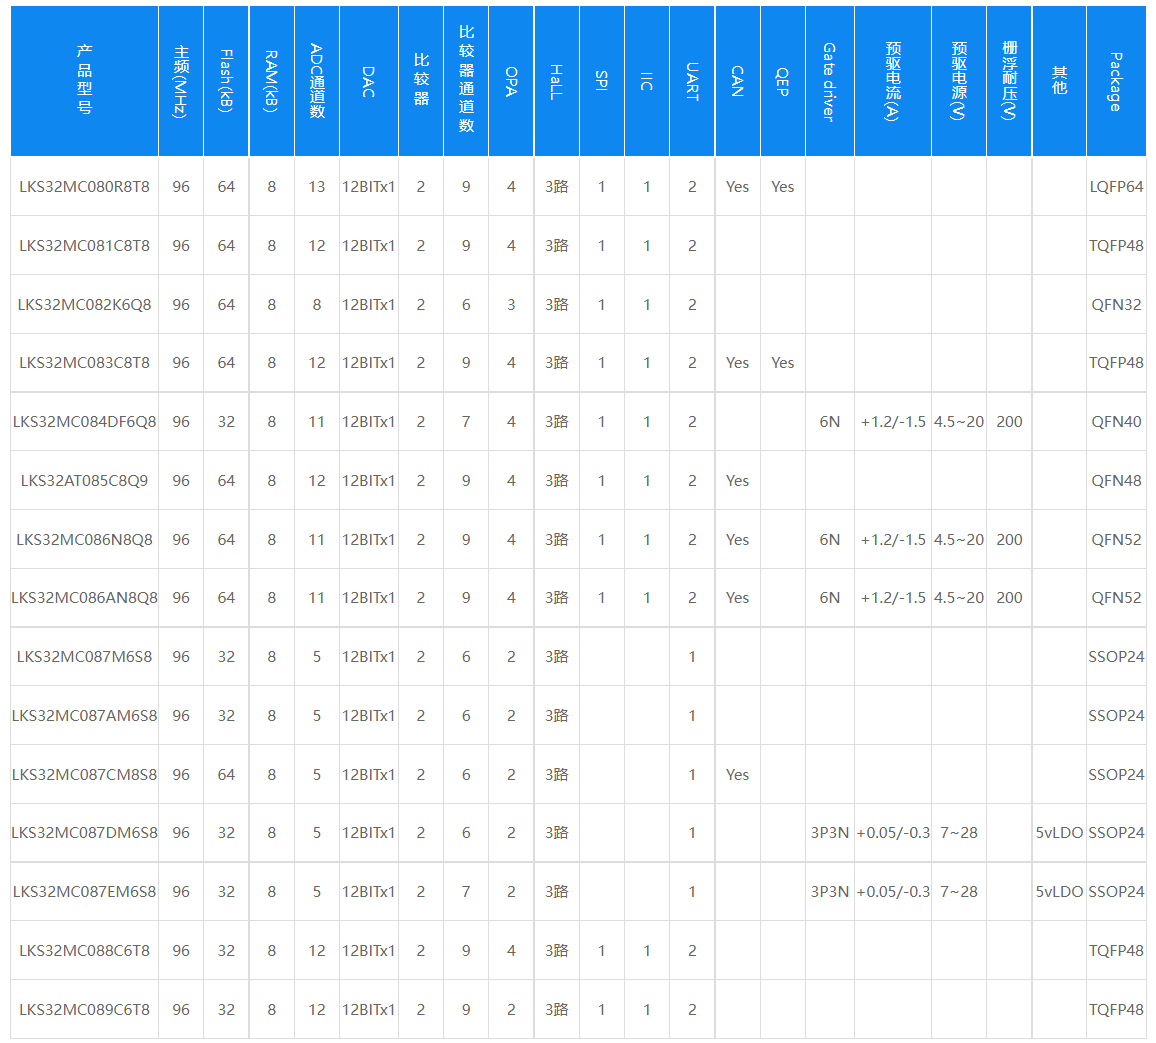Click the CAN column header

coord(737,81)
